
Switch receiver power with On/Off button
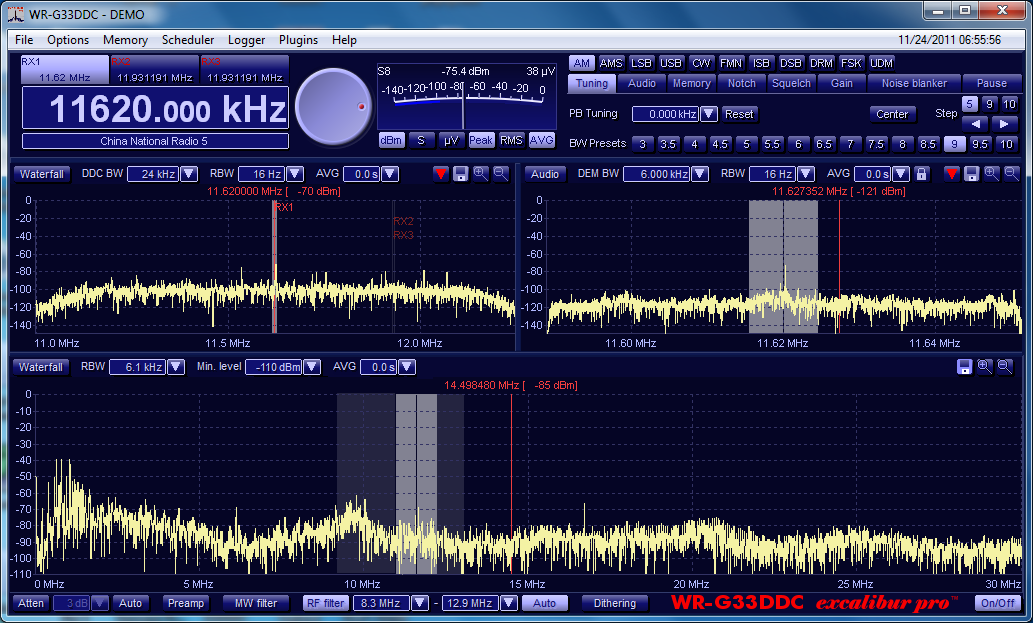point(996,603)
